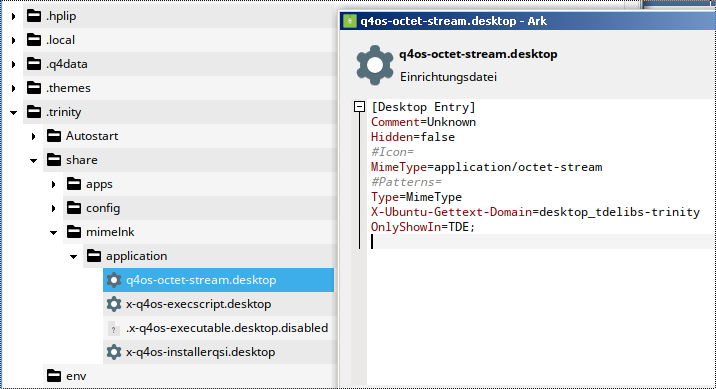Screen dimensions: 716x389
Task: Click the .themes folder icon
Action: coord(34,88)
